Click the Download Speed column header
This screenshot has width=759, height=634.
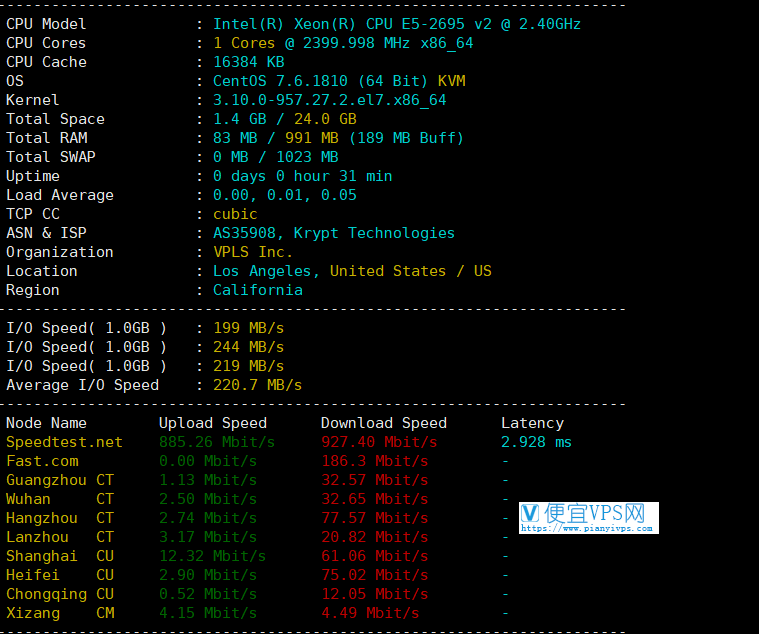pyautogui.click(x=383, y=423)
